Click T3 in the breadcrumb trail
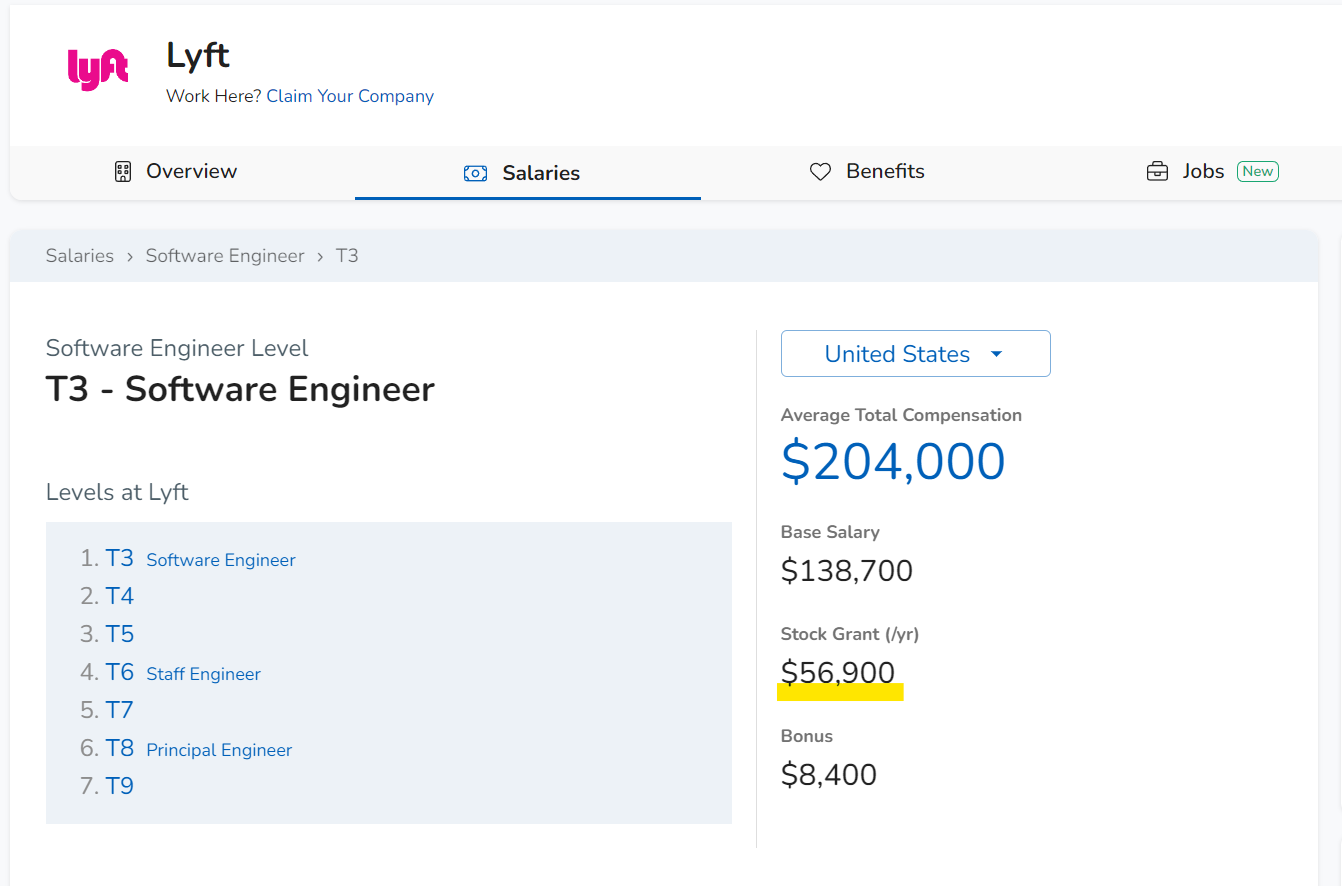This screenshot has height=886, width=1342. tap(347, 256)
